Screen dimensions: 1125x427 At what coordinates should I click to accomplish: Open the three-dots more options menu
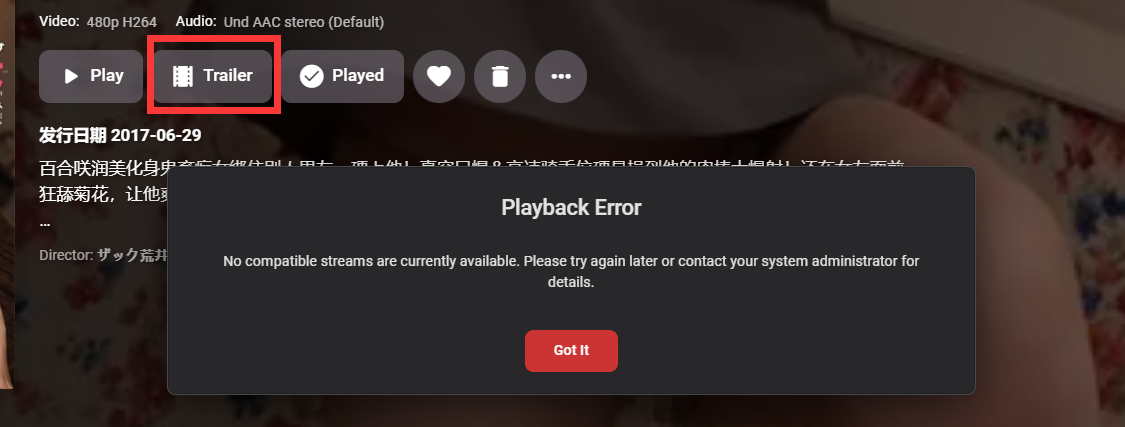tap(561, 76)
